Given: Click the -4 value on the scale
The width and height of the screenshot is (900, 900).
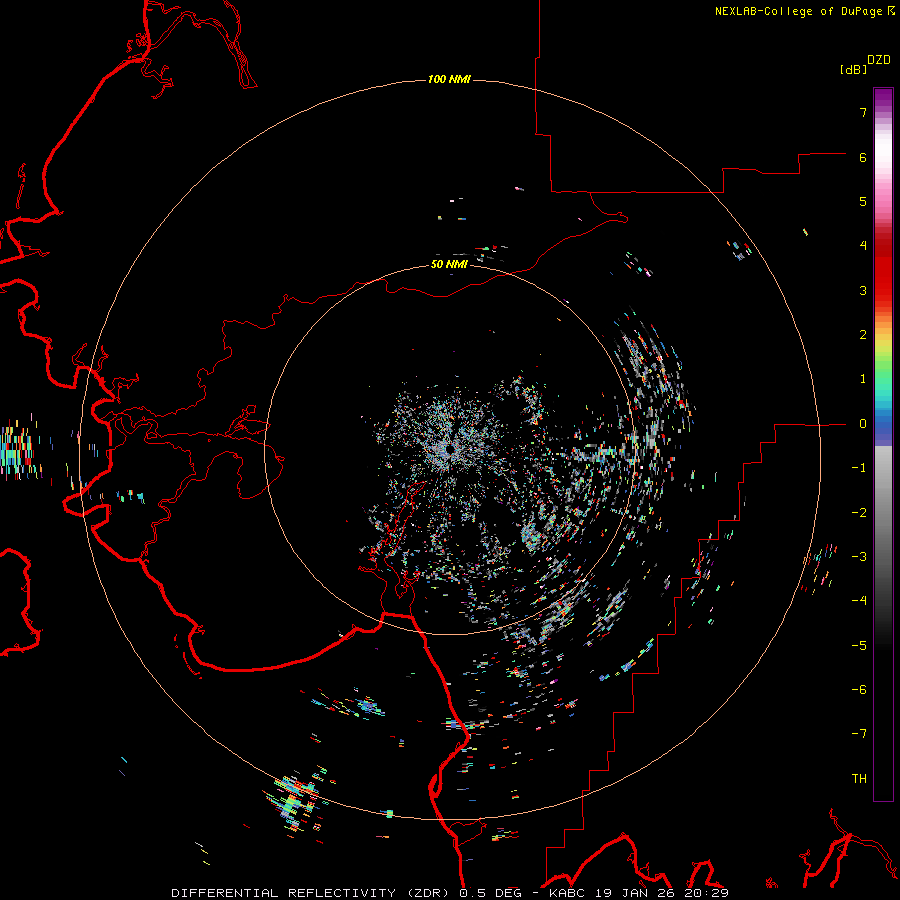Looking at the screenshot, I should [x=859, y=601].
